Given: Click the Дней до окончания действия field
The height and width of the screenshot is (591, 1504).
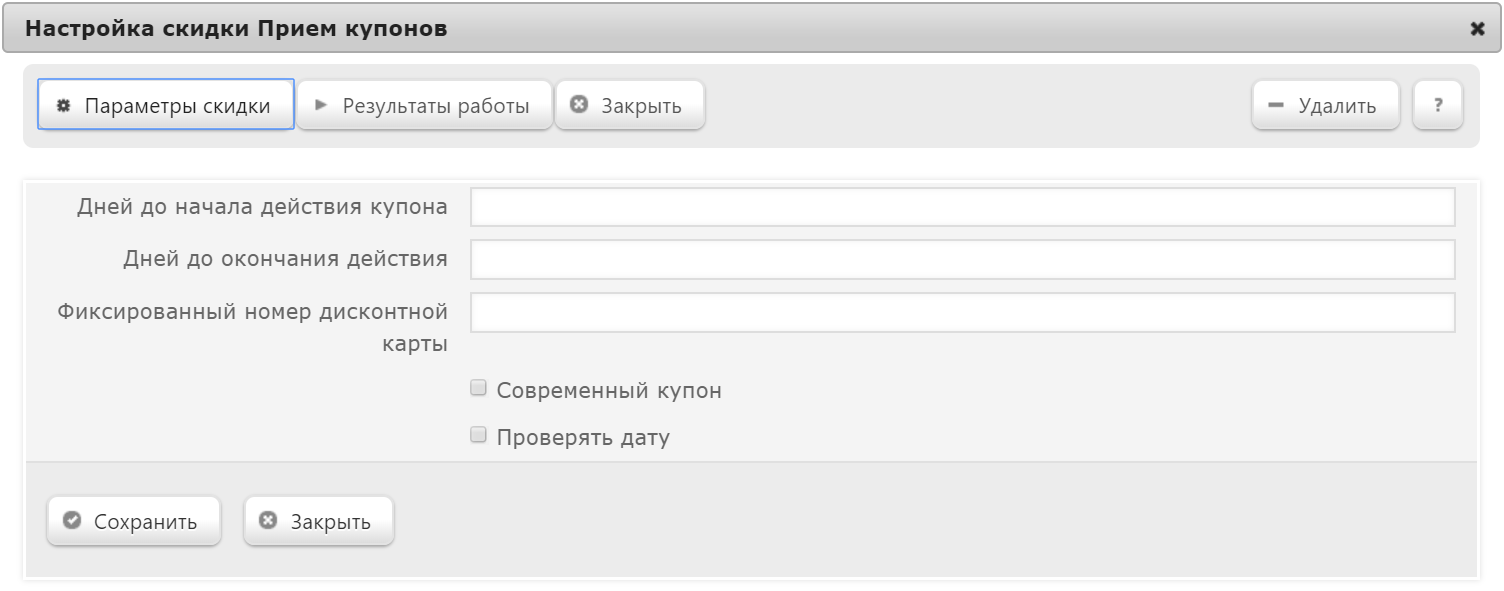Looking at the screenshot, I should pyautogui.click(x=962, y=259).
